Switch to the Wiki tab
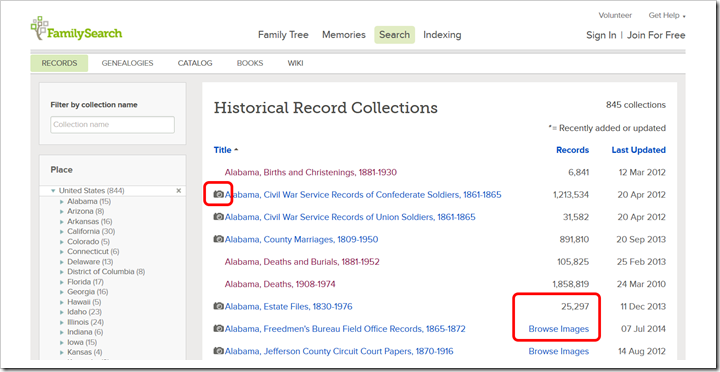Image resolution: width=720 pixels, height=372 pixels. [x=295, y=63]
